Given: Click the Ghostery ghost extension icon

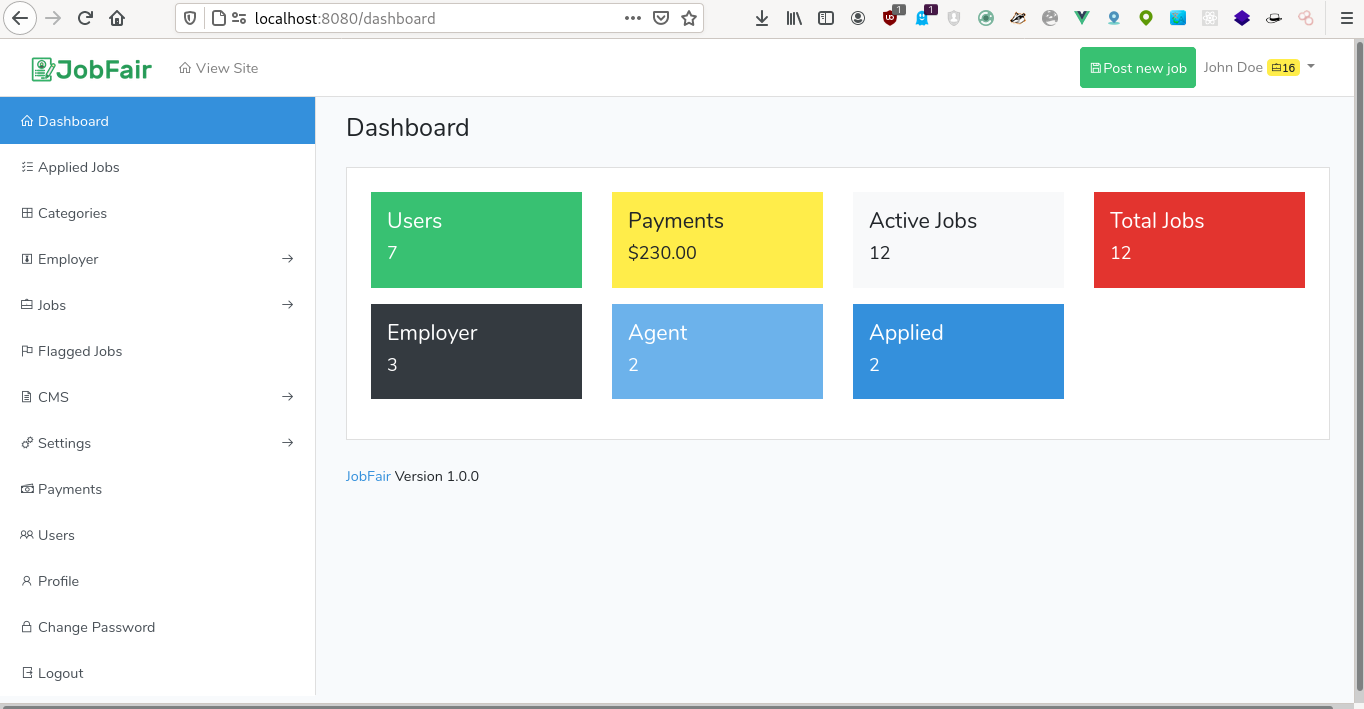Looking at the screenshot, I should point(922,18).
